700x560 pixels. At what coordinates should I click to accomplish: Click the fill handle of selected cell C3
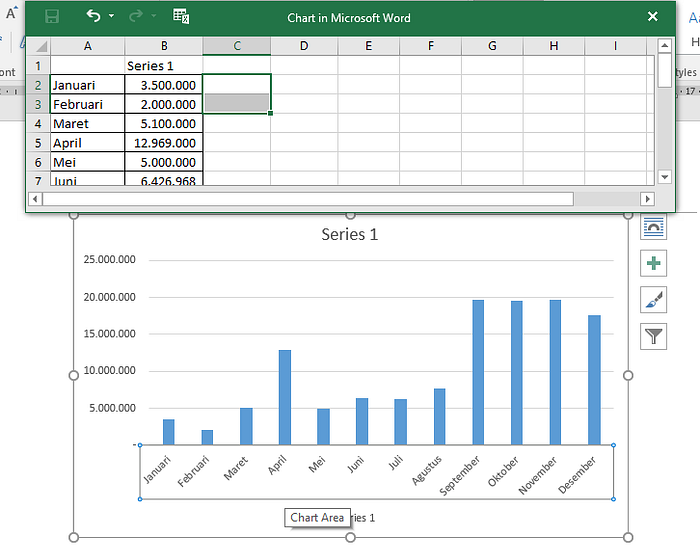tap(271, 113)
